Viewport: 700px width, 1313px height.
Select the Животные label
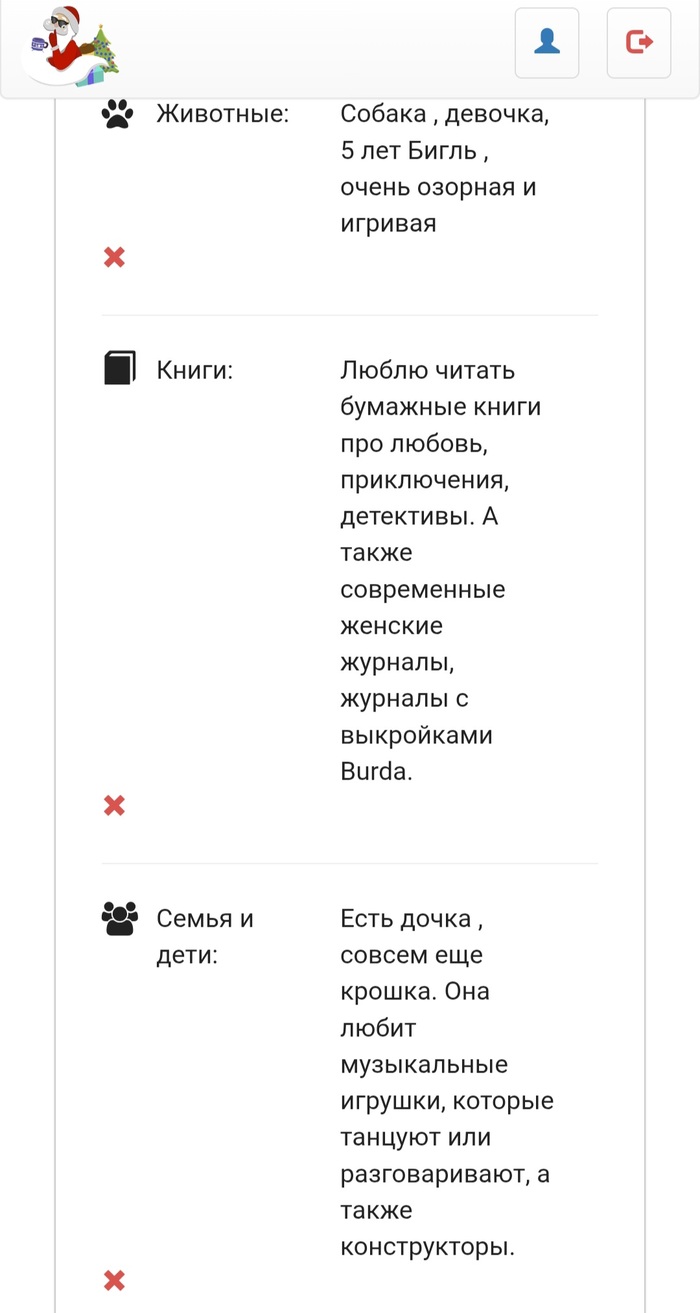[x=222, y=114]
